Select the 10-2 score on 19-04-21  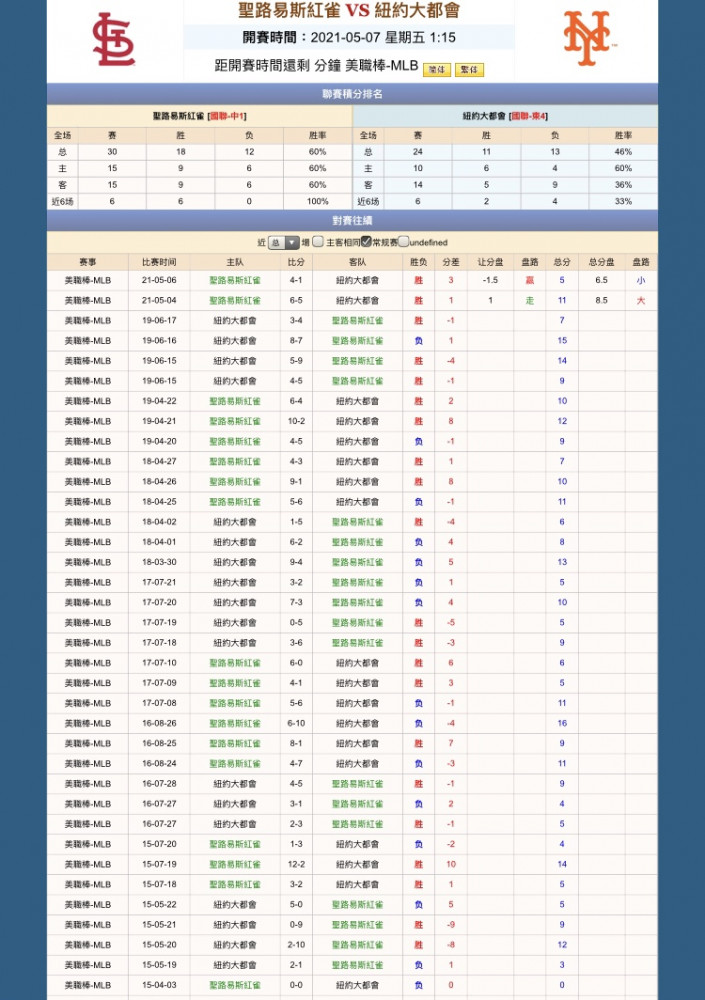296,421
